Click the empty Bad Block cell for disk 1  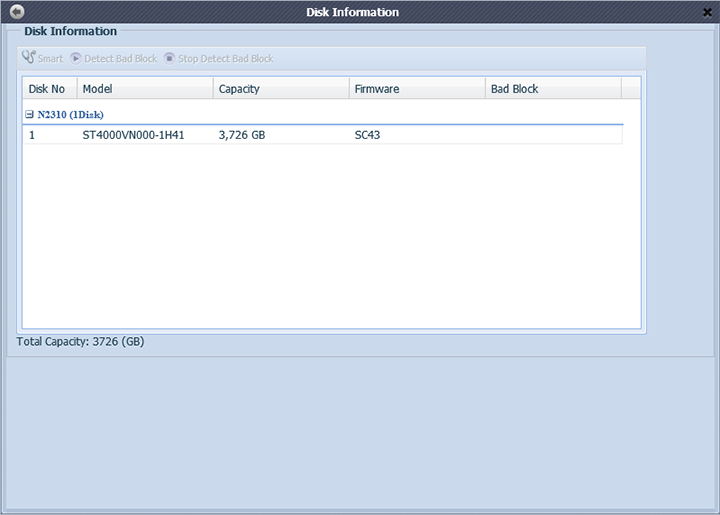(x=553, y=135)
